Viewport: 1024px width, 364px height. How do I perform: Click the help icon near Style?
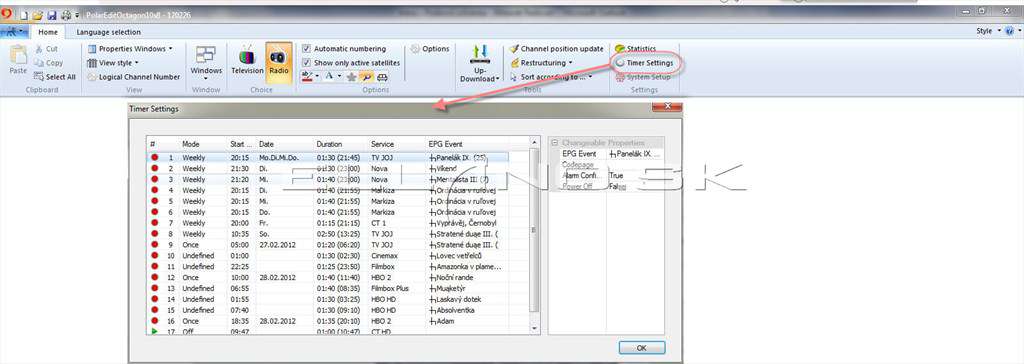pyautogui.click(x=1010, y=31)
